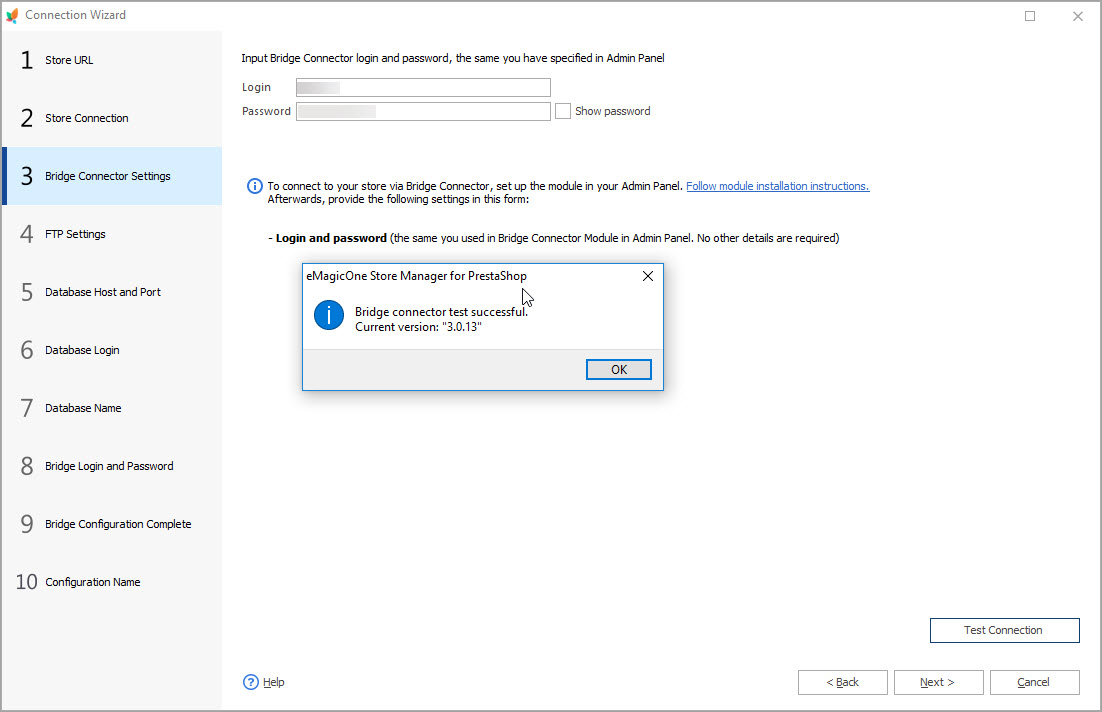Click the info icon beside connection instructions
The height and width of the screenshot is (712, 1102).
(254, 186)
